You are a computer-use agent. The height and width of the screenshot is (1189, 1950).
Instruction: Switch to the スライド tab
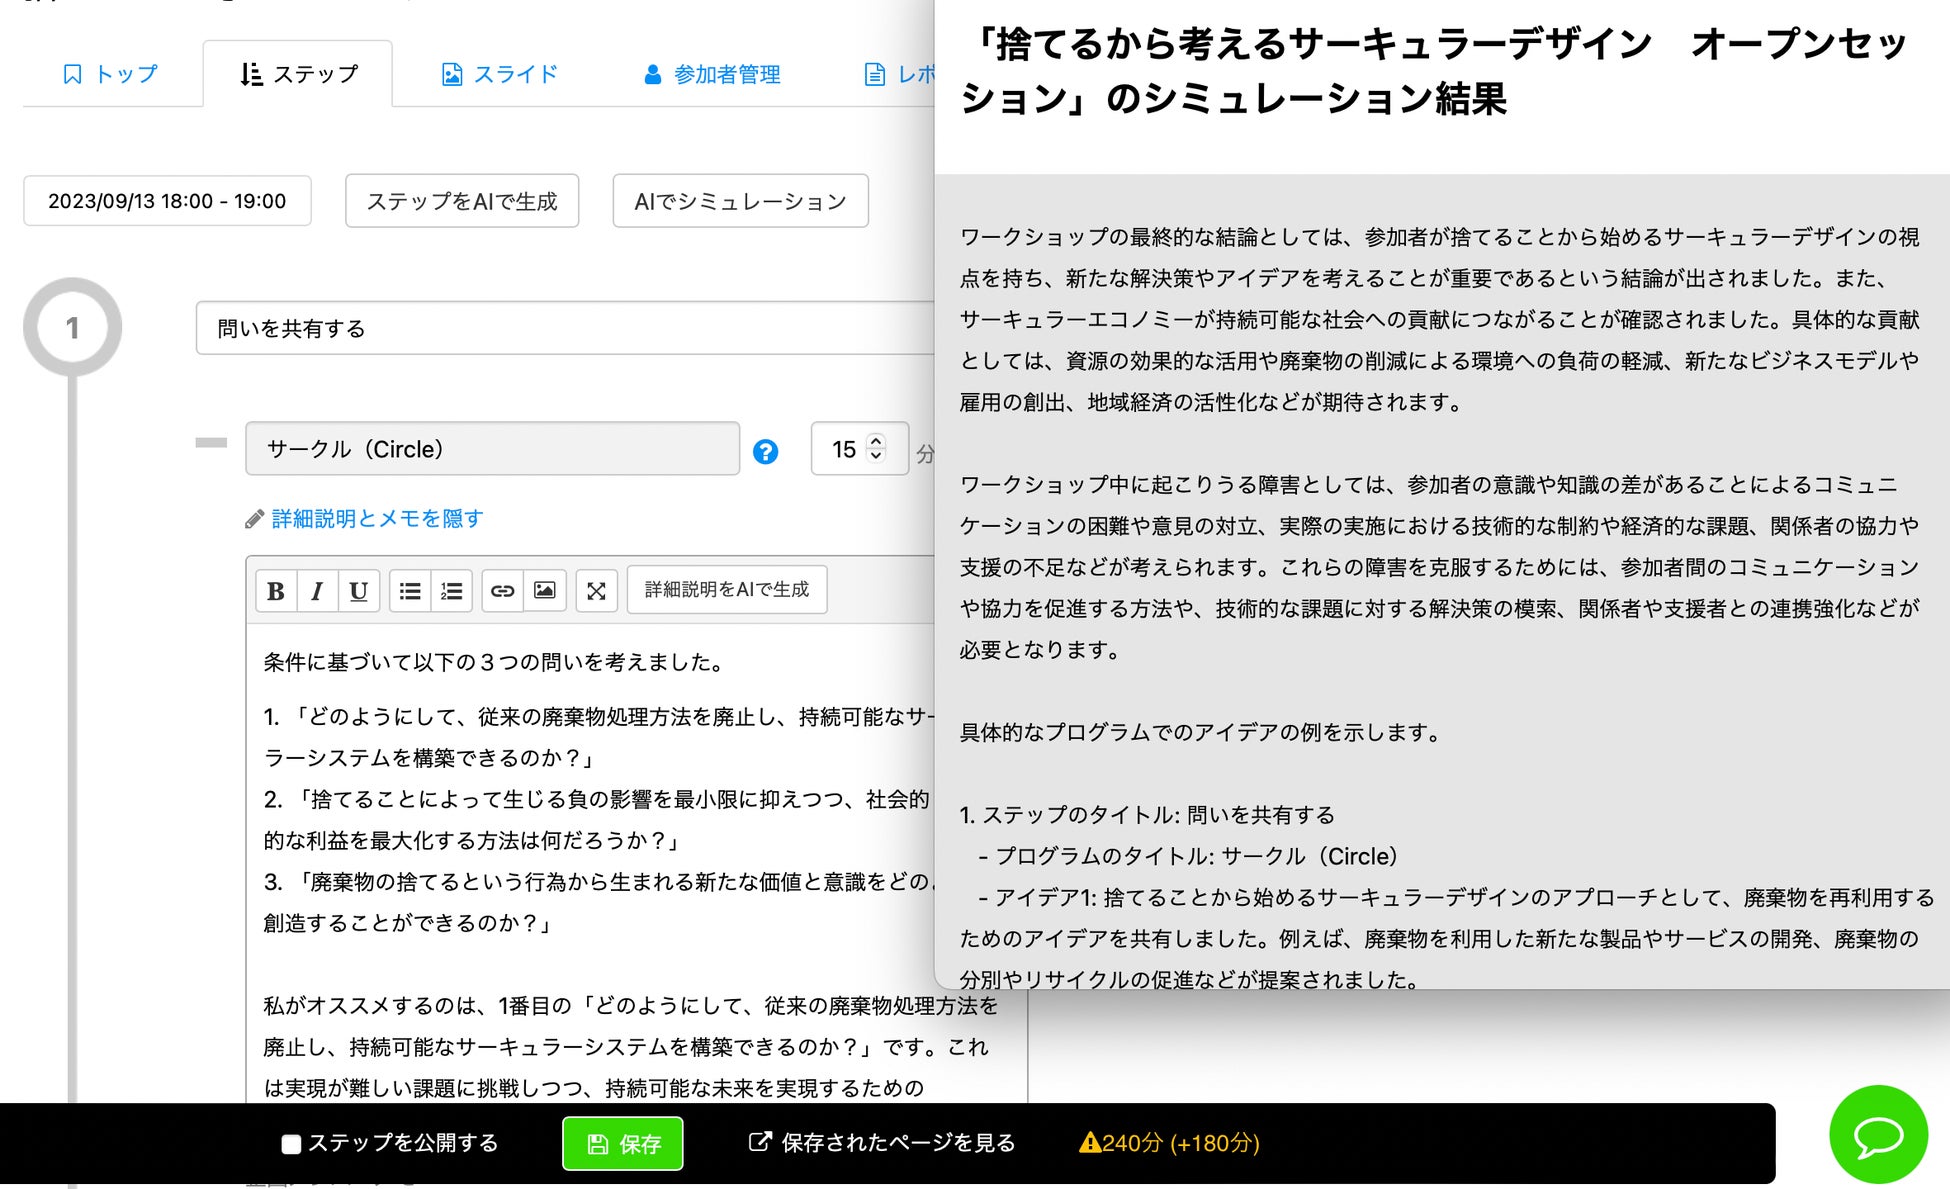tap(499, 74)
